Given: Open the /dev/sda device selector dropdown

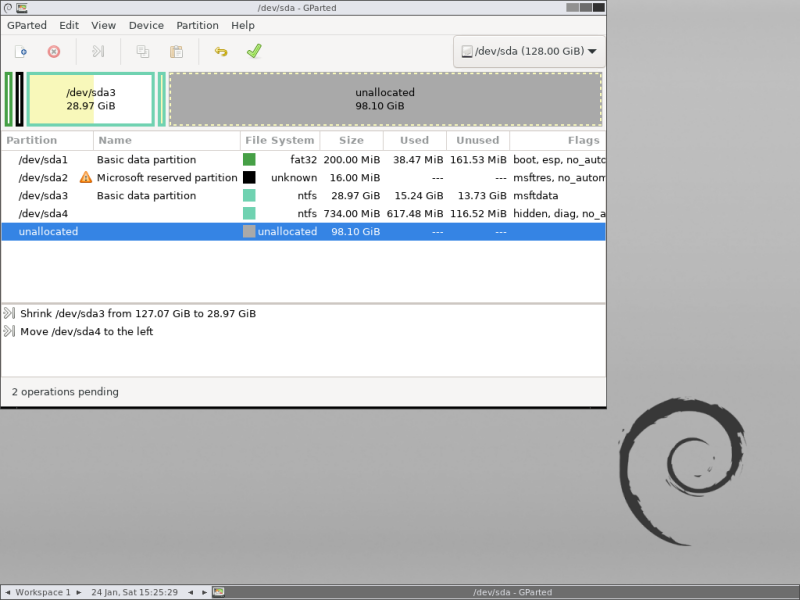Looking at the screenshot, I should pyautogui.click(x=529, y=51).
